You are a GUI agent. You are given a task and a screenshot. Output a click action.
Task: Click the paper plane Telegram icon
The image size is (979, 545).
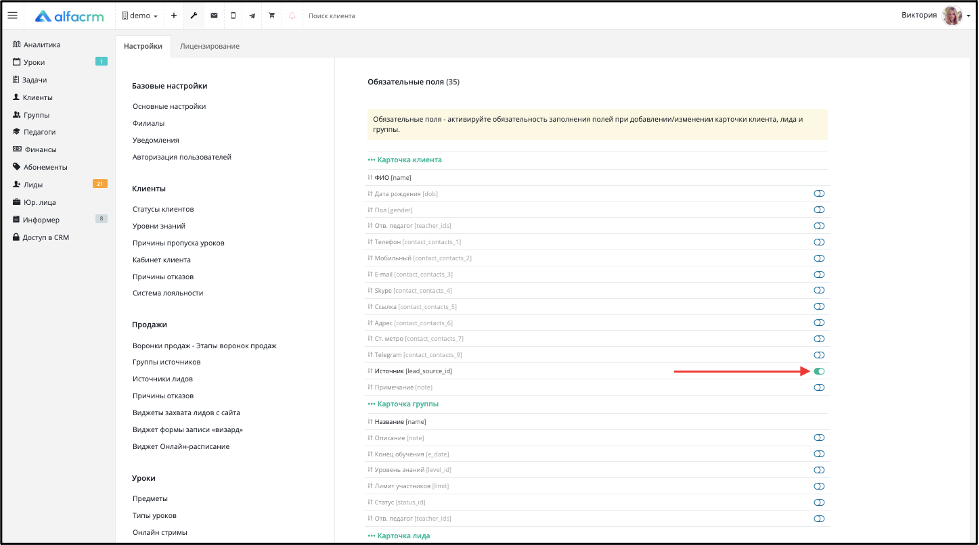[x=252, y=16]
